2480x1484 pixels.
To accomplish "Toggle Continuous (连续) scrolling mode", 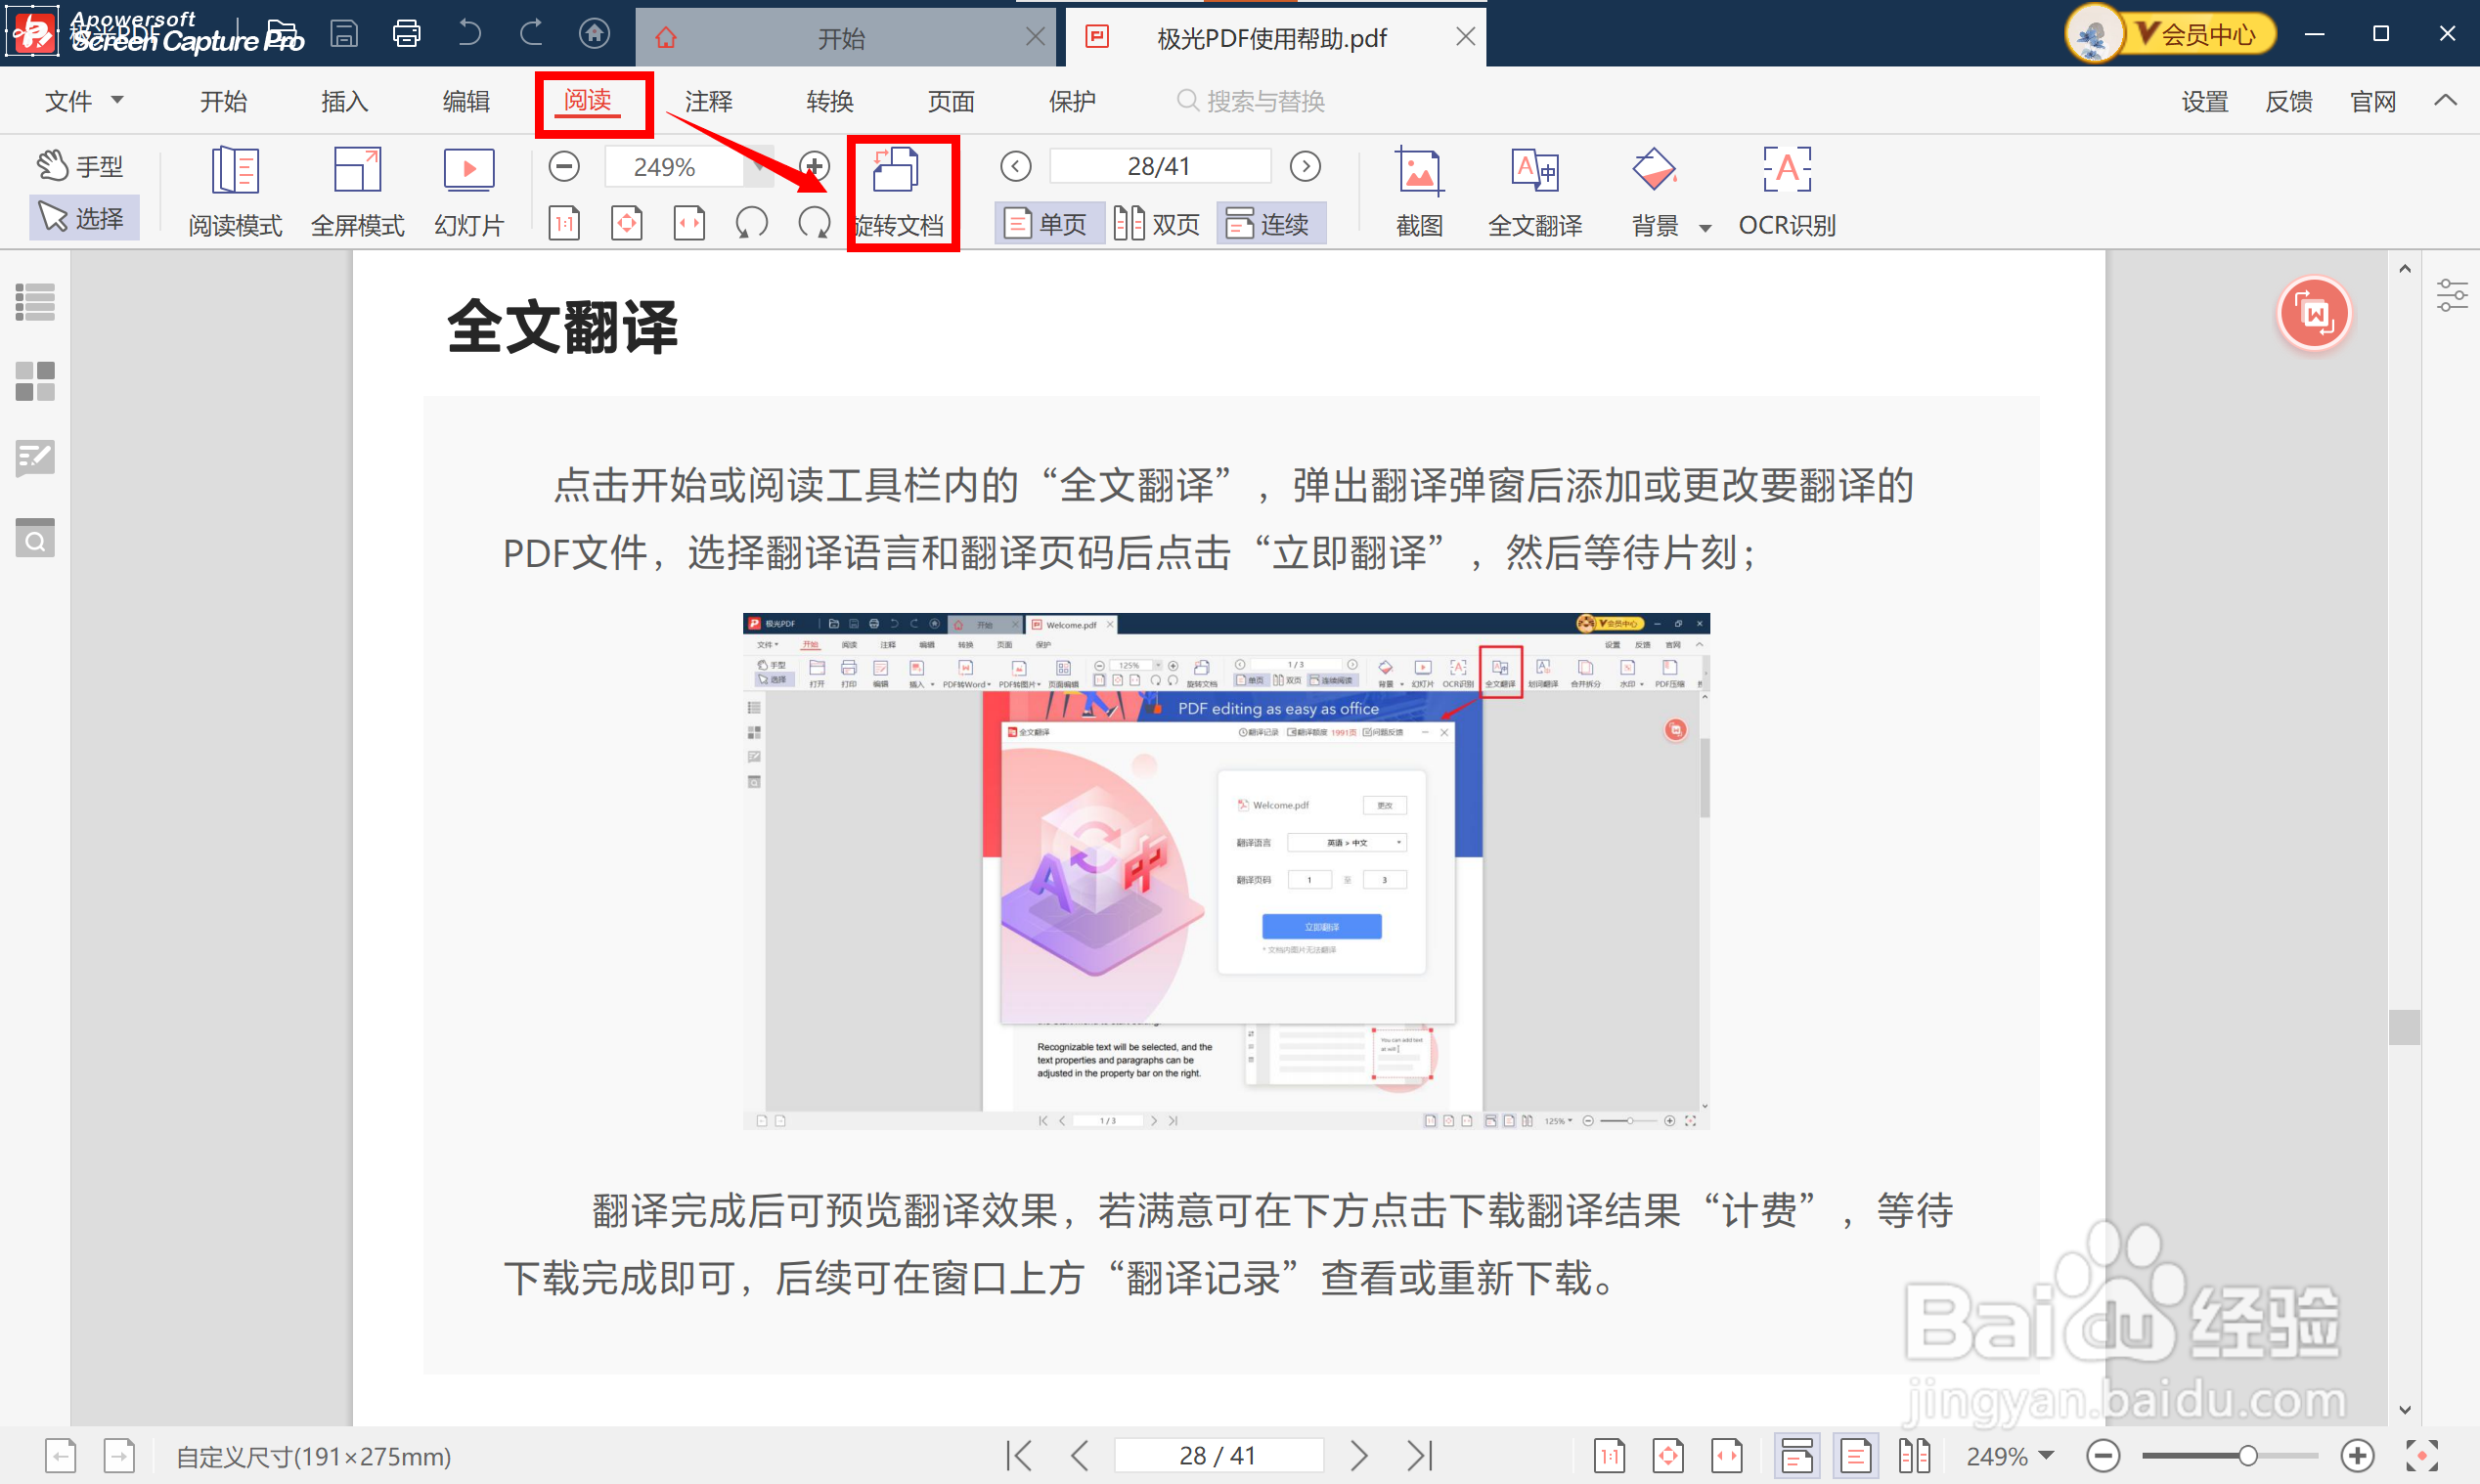I will [1270, 223].
